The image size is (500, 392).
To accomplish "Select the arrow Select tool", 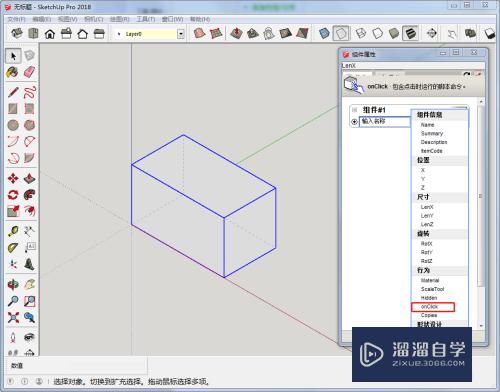I will click(x=13, y=56).
